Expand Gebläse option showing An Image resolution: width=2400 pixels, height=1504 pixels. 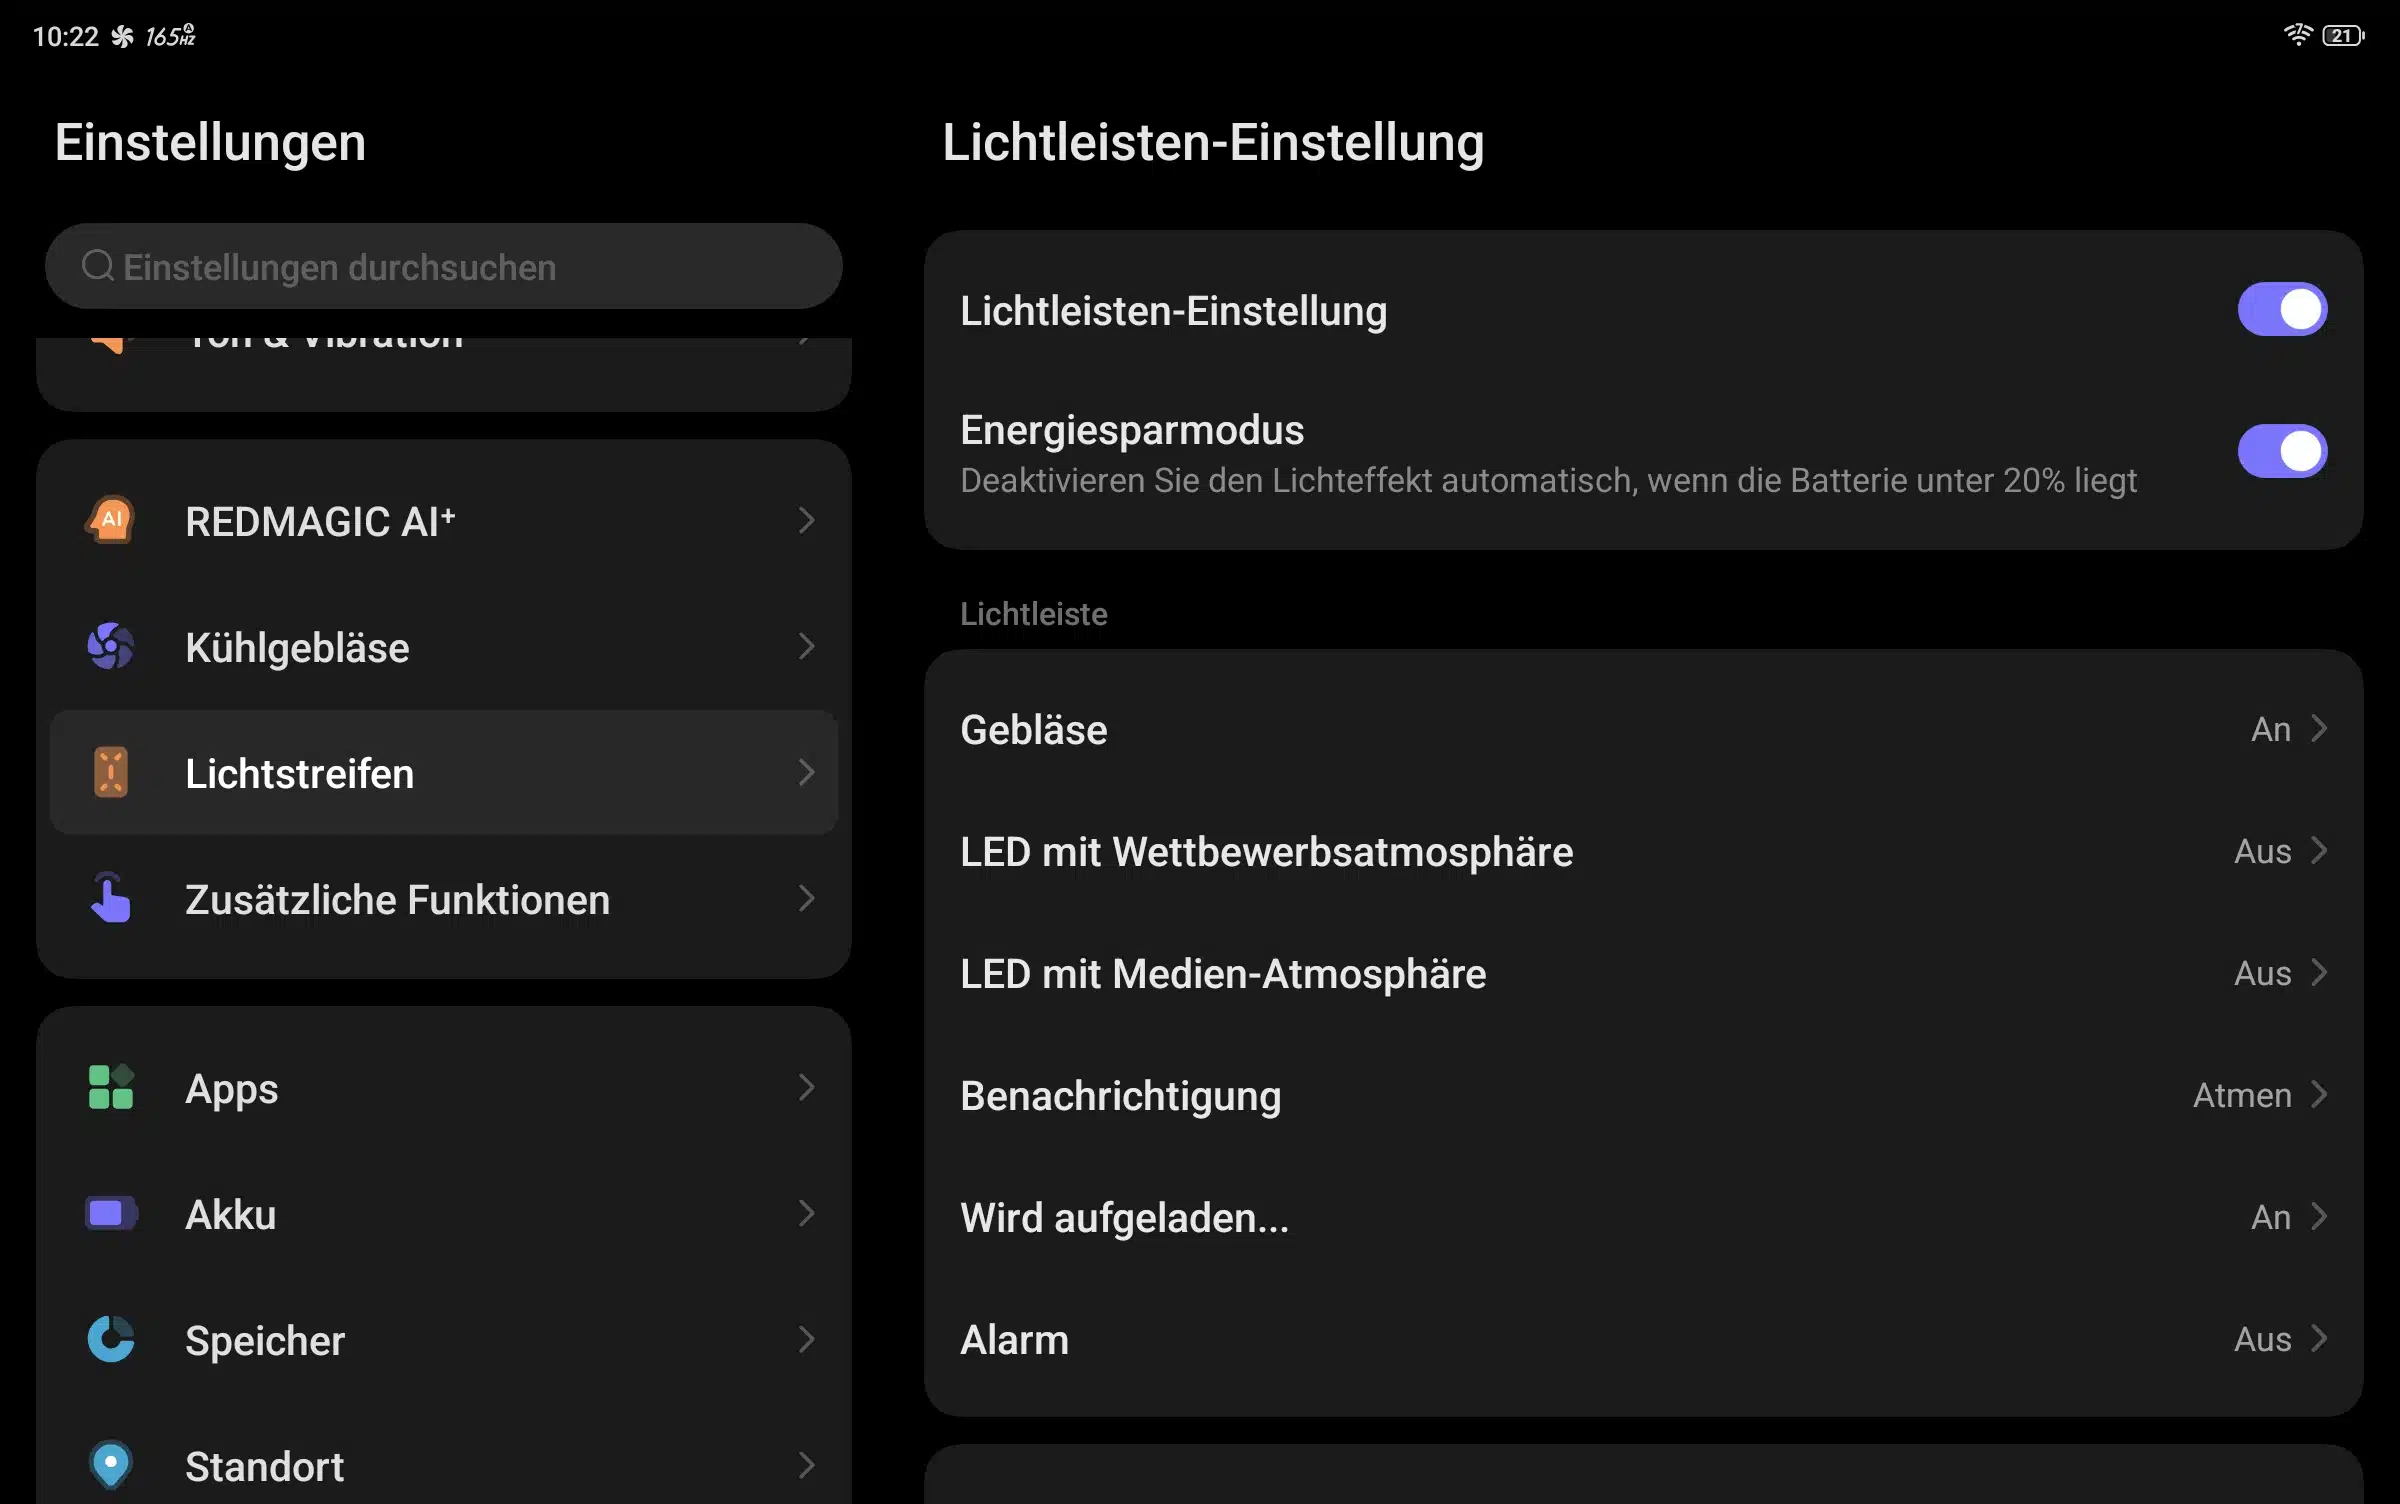[x=1643, y=729]
